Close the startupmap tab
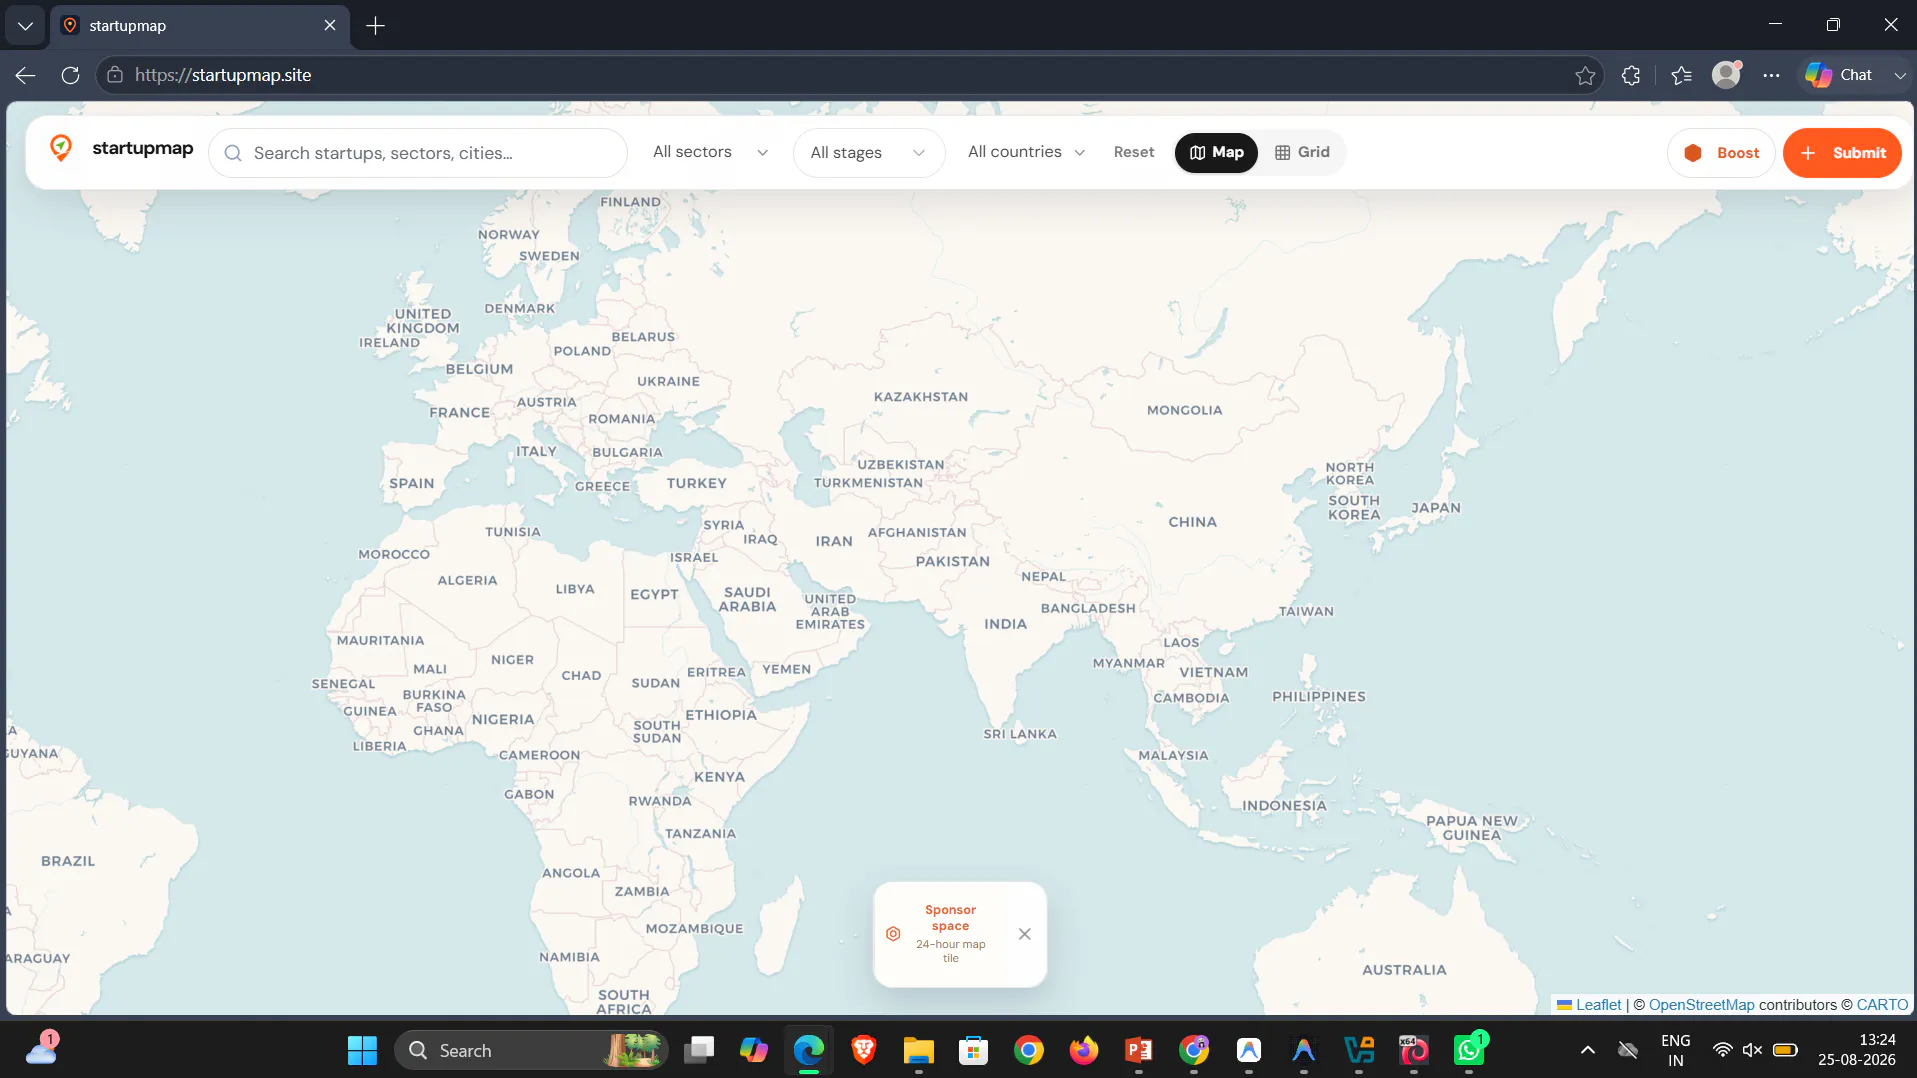This screenshot has width=1917, height=1078. tap(330, 26)
